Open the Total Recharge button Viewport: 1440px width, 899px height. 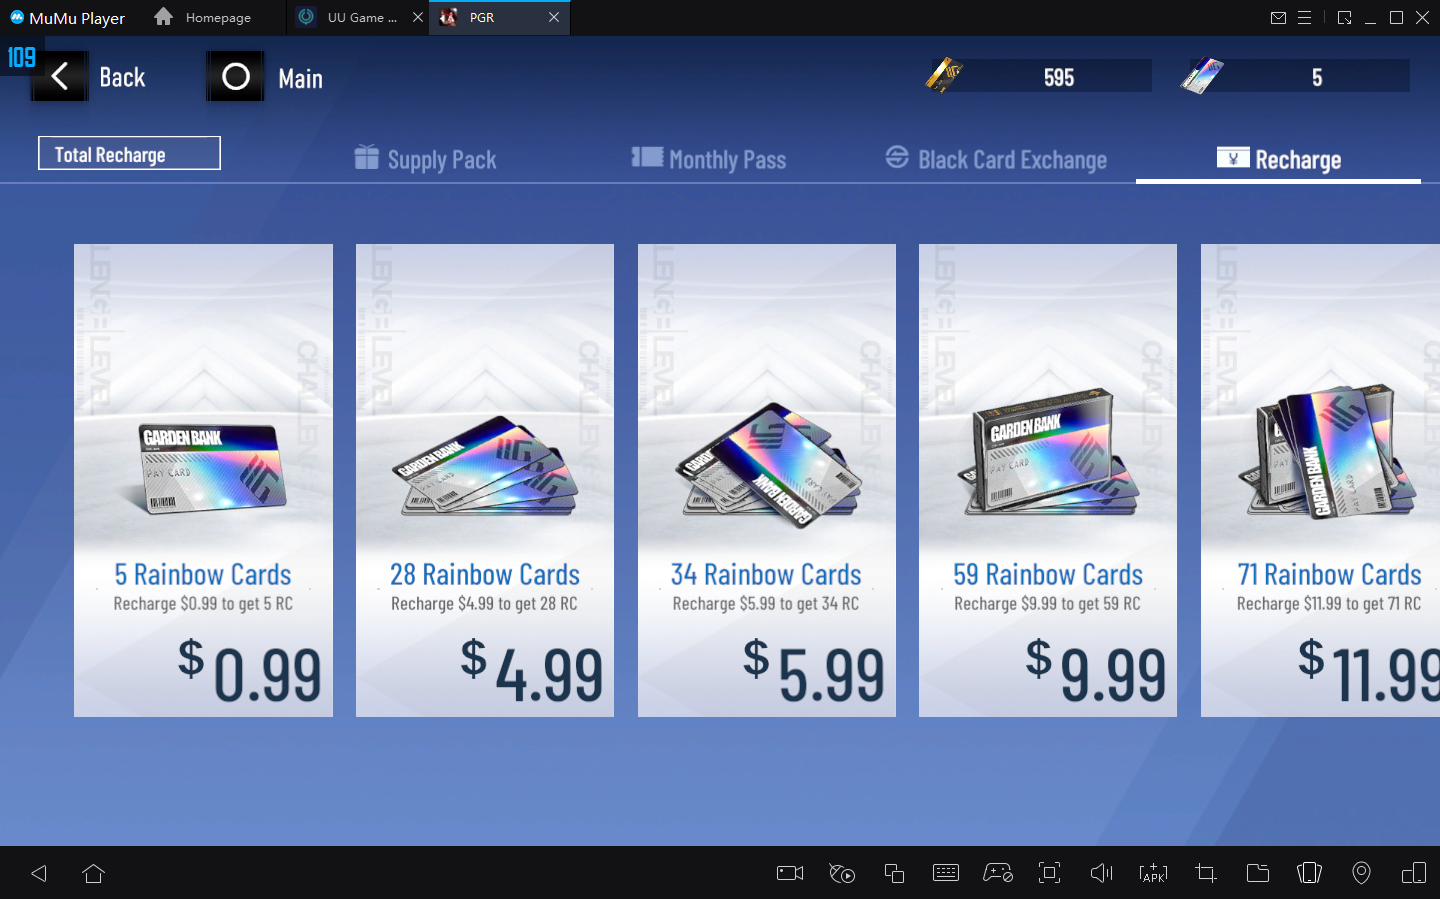(129, 153)
